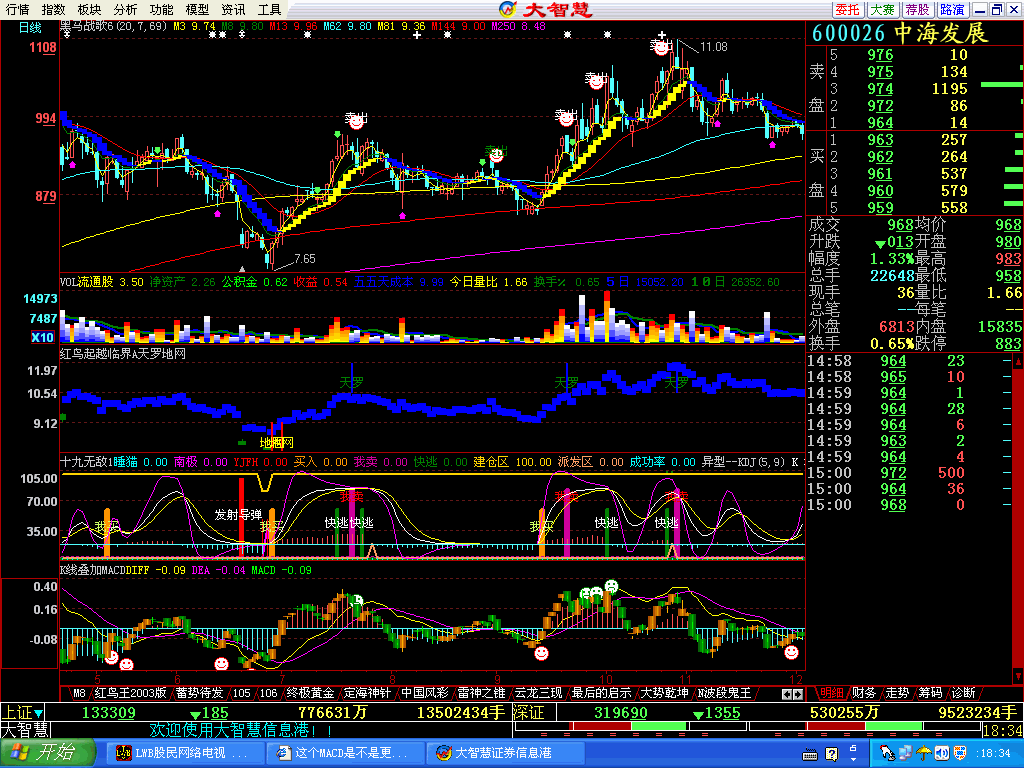Click the 地地网 signal label in indicator panel
Image resolution: width=1024 pixels, height=768 pixels.
pos(276,443)
